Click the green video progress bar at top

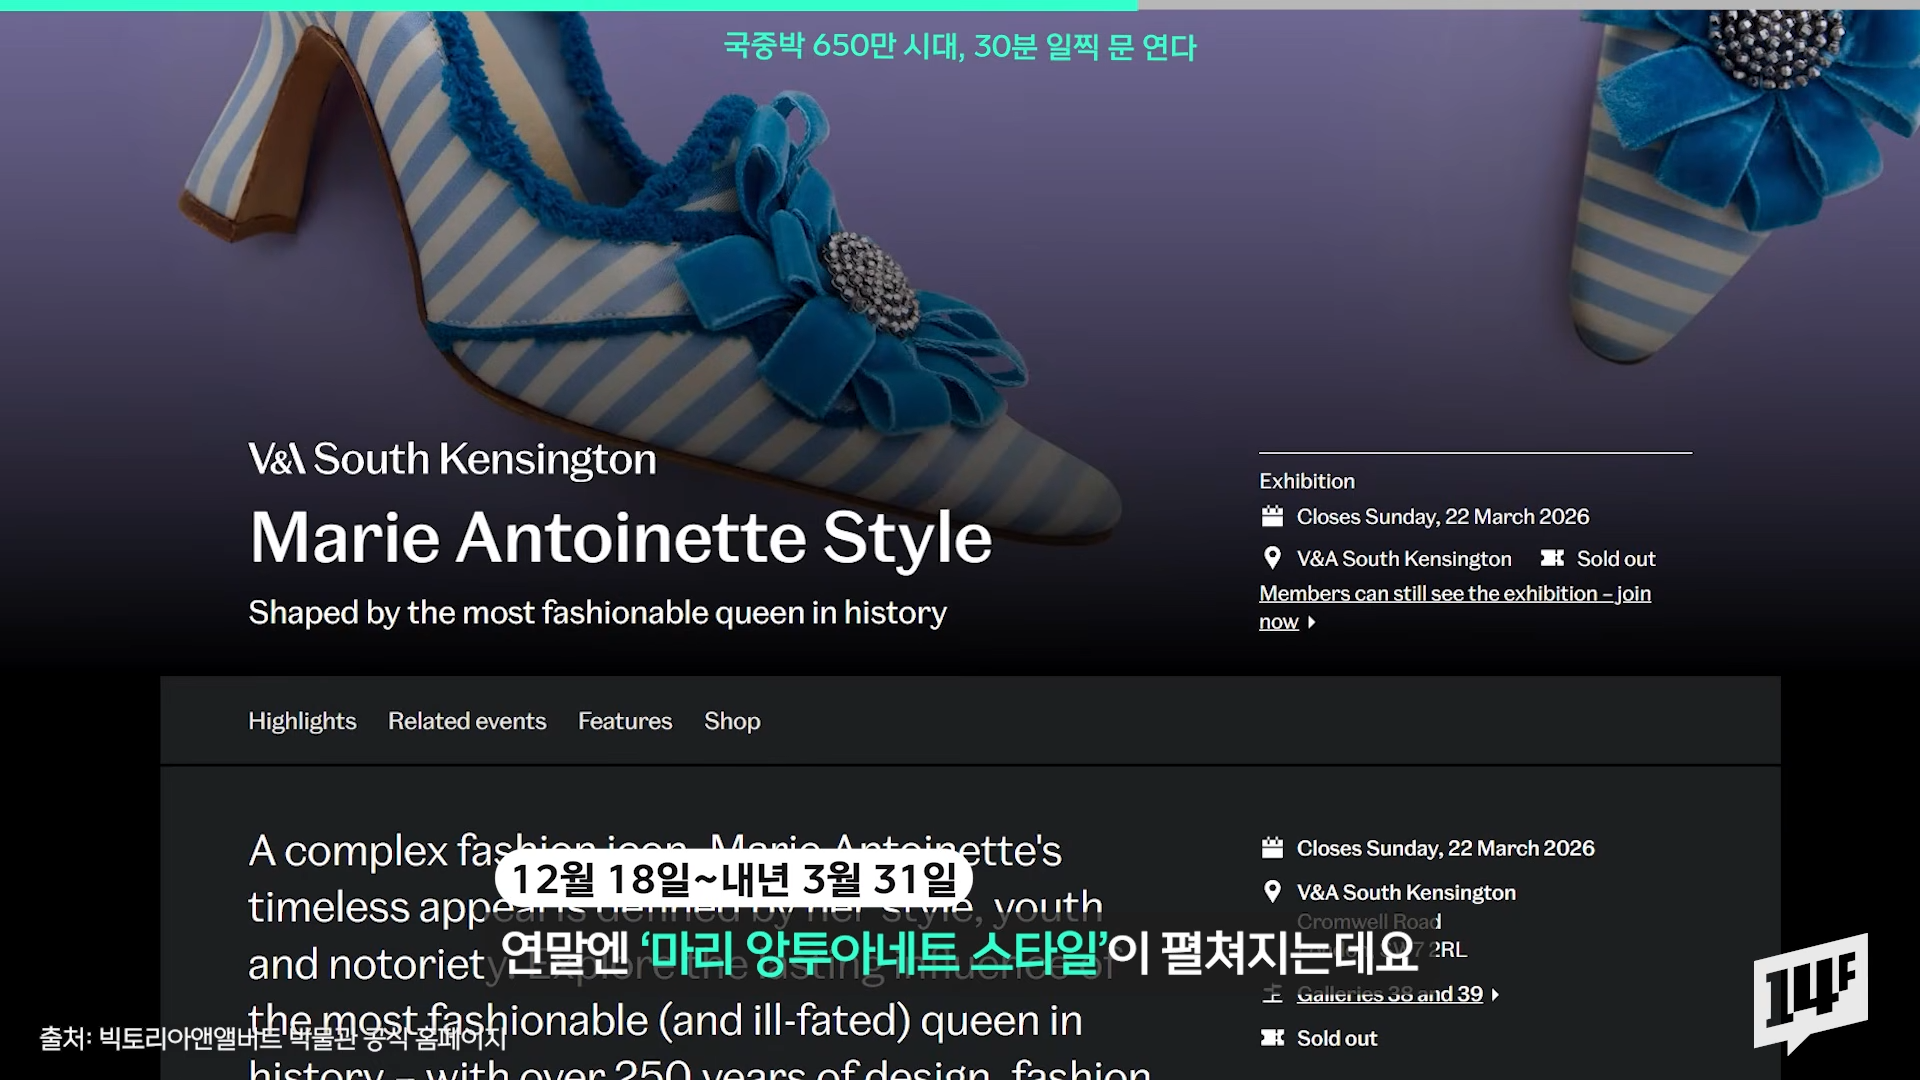568,5
